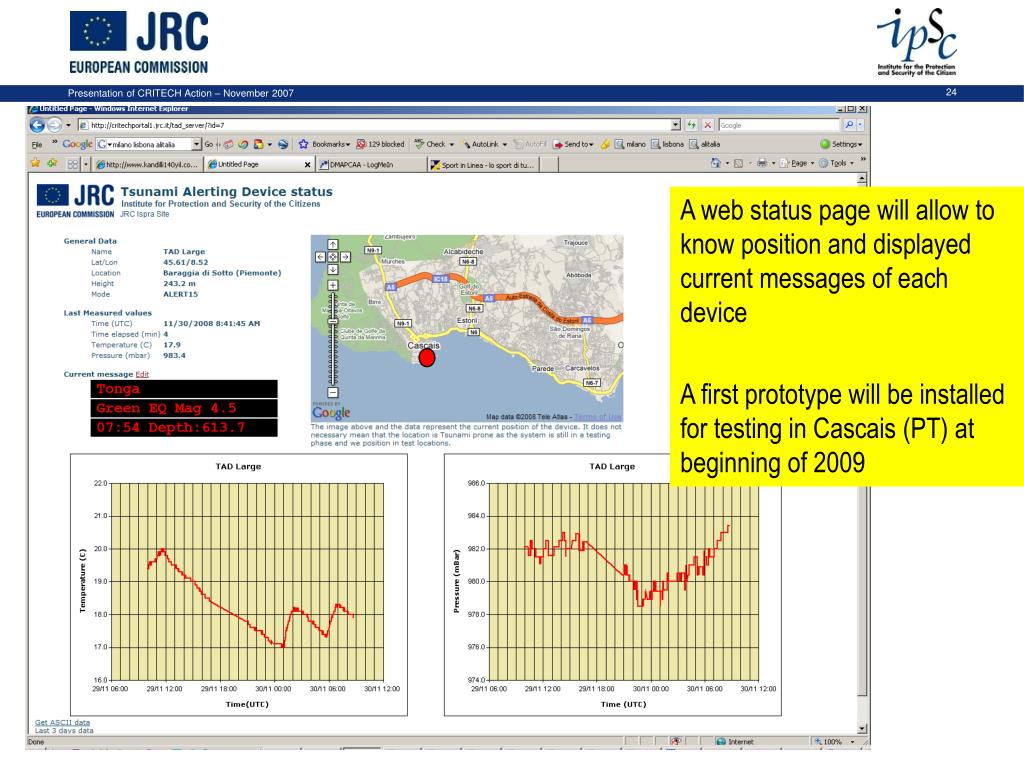Viewport: 1024px width, 768px height.
Task: Click the Get ASCII data link
Action: 62,722
